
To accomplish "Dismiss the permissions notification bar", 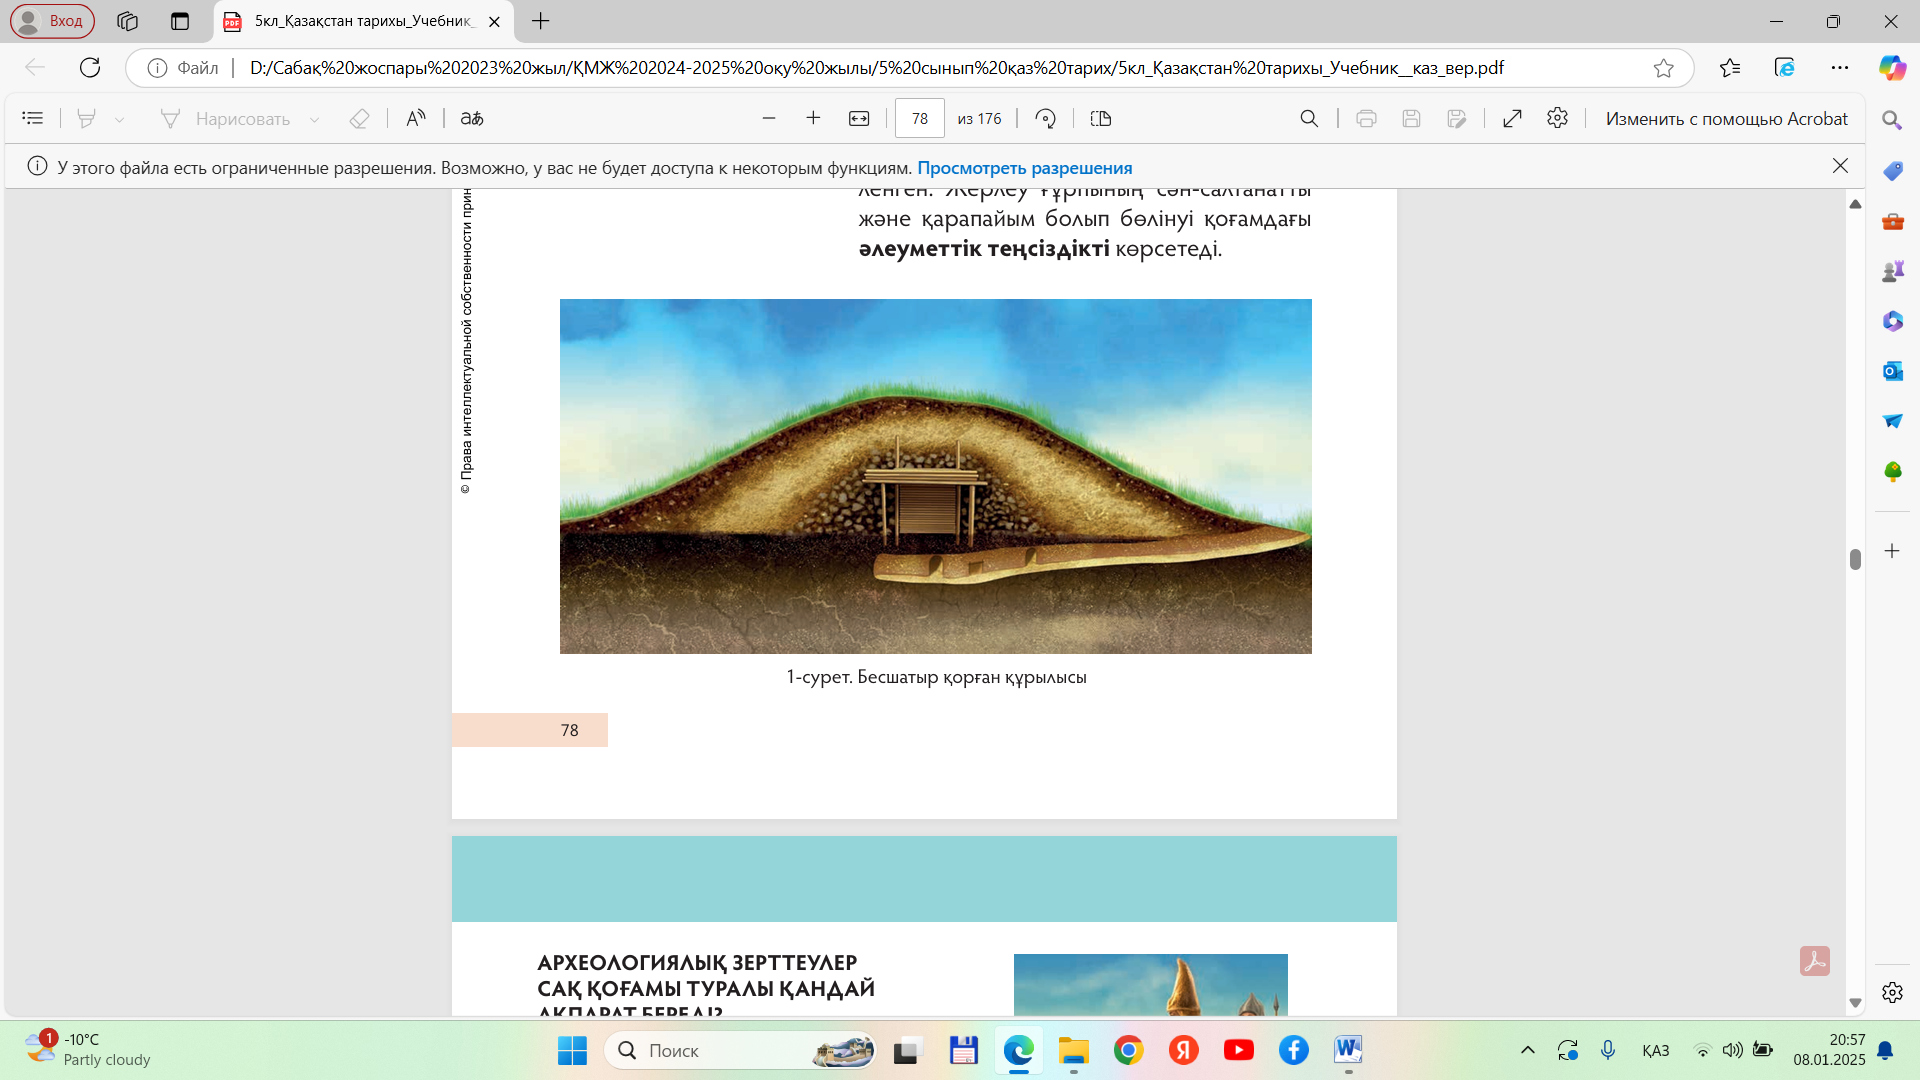I will (x=1840, y=166).
